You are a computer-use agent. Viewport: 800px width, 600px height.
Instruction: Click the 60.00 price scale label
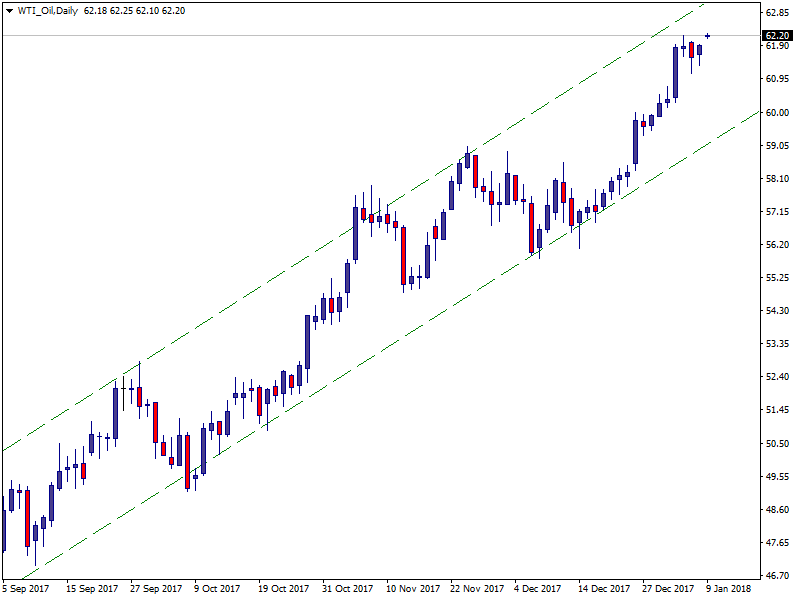point(778,112)
